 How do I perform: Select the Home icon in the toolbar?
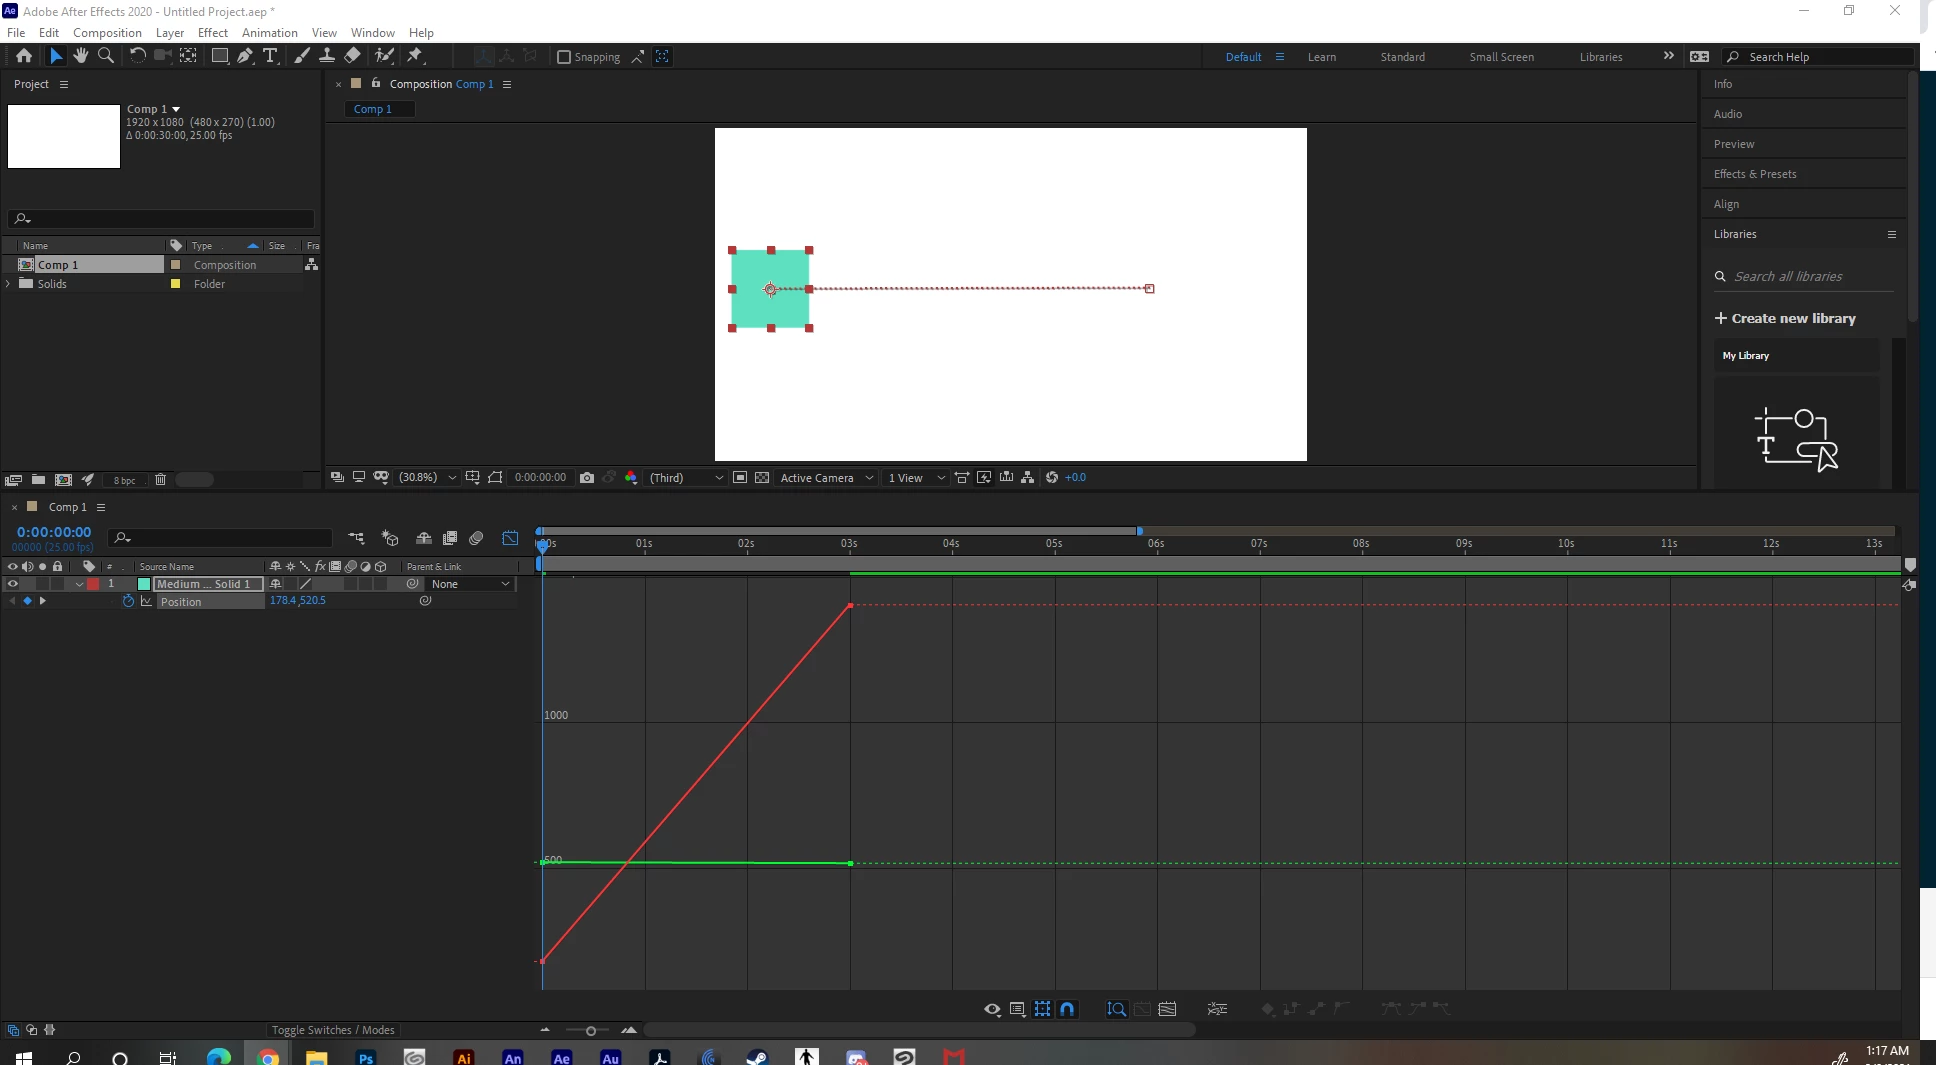23,56
